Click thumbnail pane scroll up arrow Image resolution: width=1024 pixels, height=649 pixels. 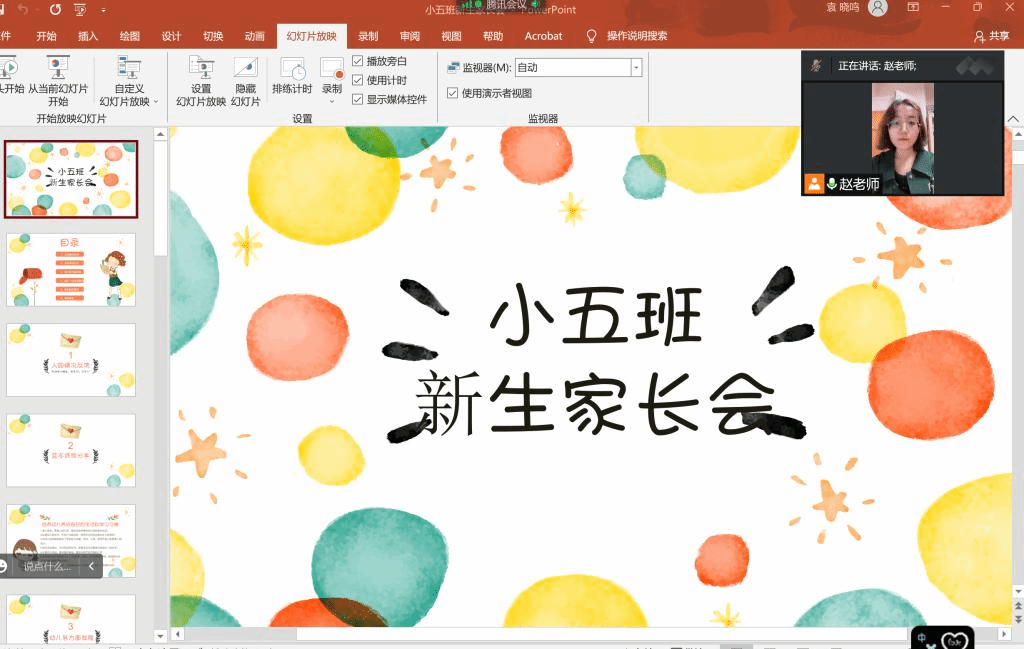[160, 135]
